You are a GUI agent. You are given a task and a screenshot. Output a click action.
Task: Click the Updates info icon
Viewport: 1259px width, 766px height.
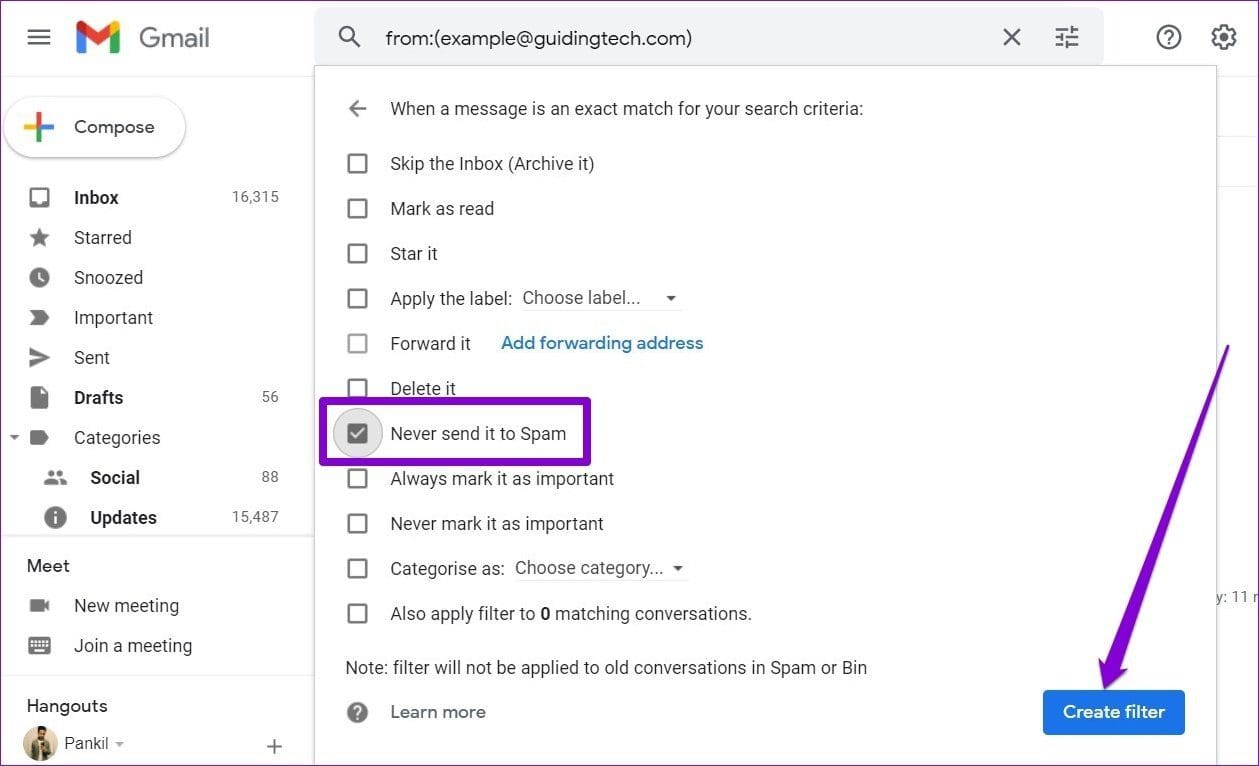[x=55, y=518]
